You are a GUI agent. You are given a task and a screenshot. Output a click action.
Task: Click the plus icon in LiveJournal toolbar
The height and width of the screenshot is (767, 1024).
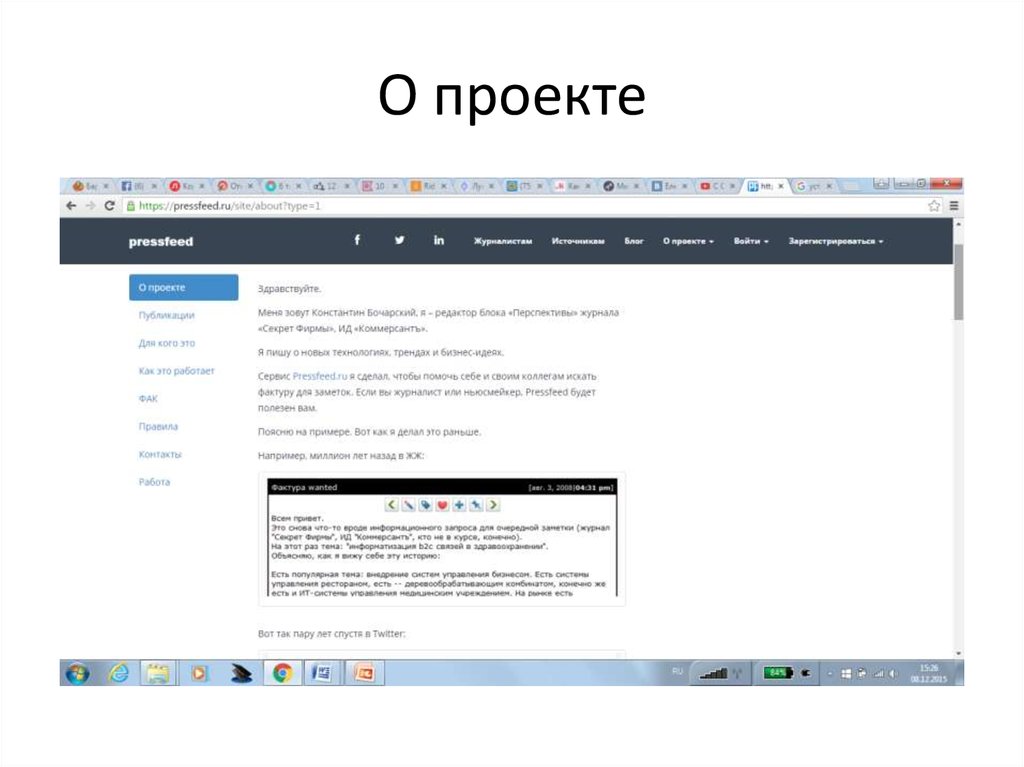459,505
